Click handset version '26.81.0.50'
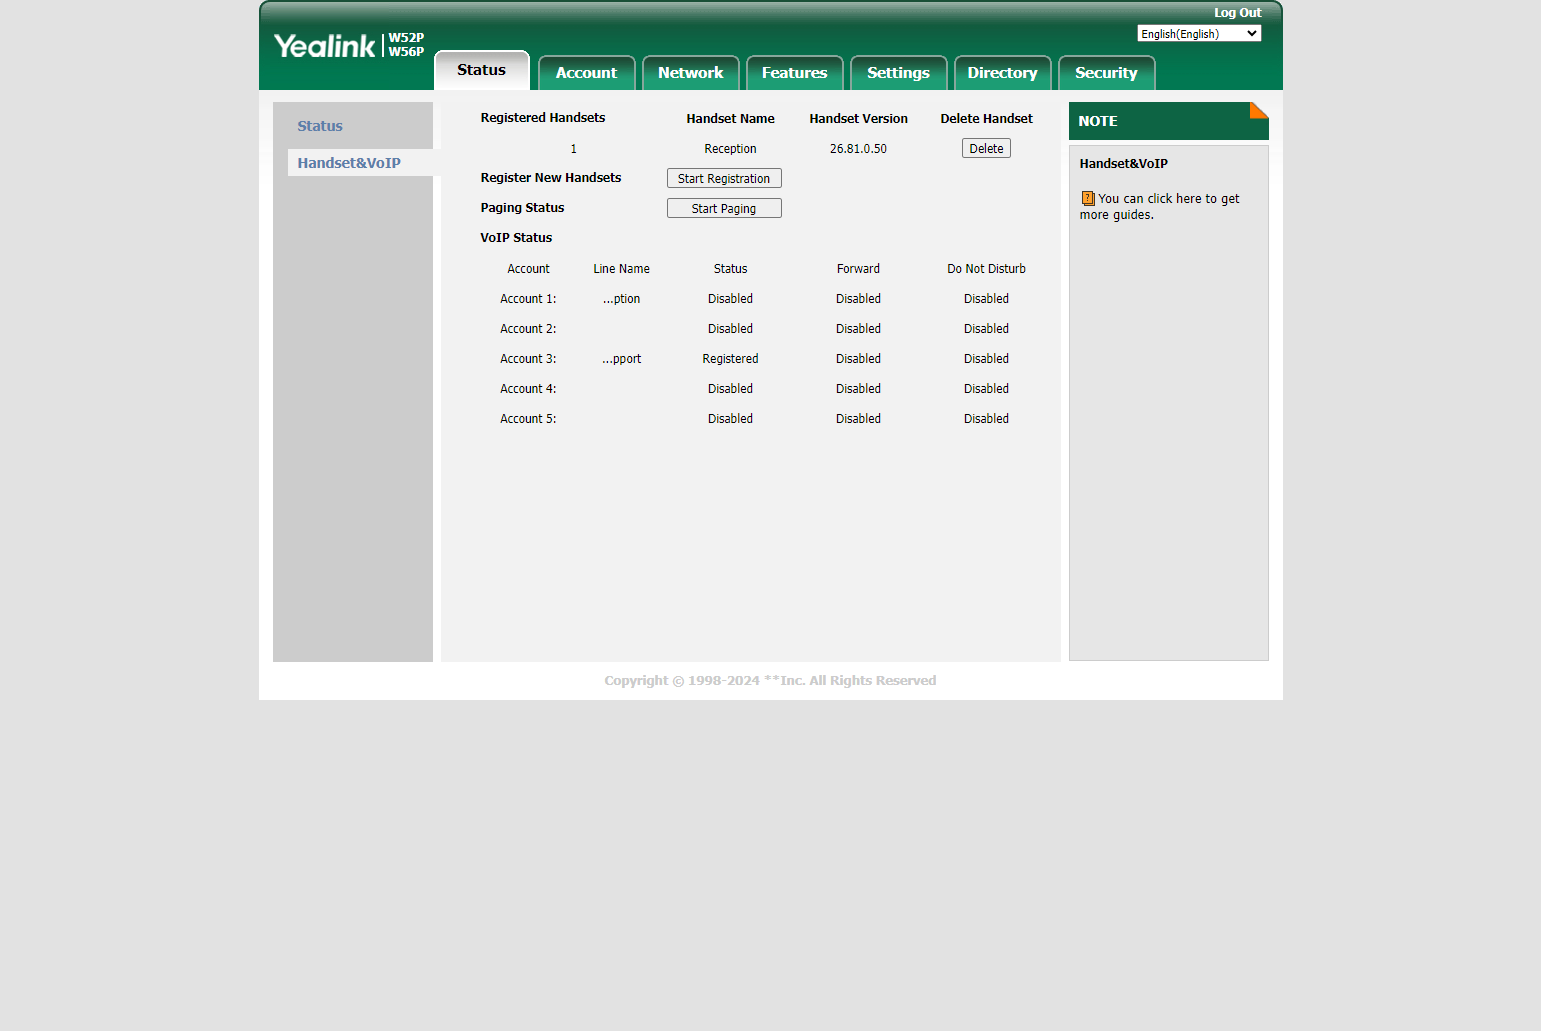The image size is (1541, 1031). (x=859, y=149)
